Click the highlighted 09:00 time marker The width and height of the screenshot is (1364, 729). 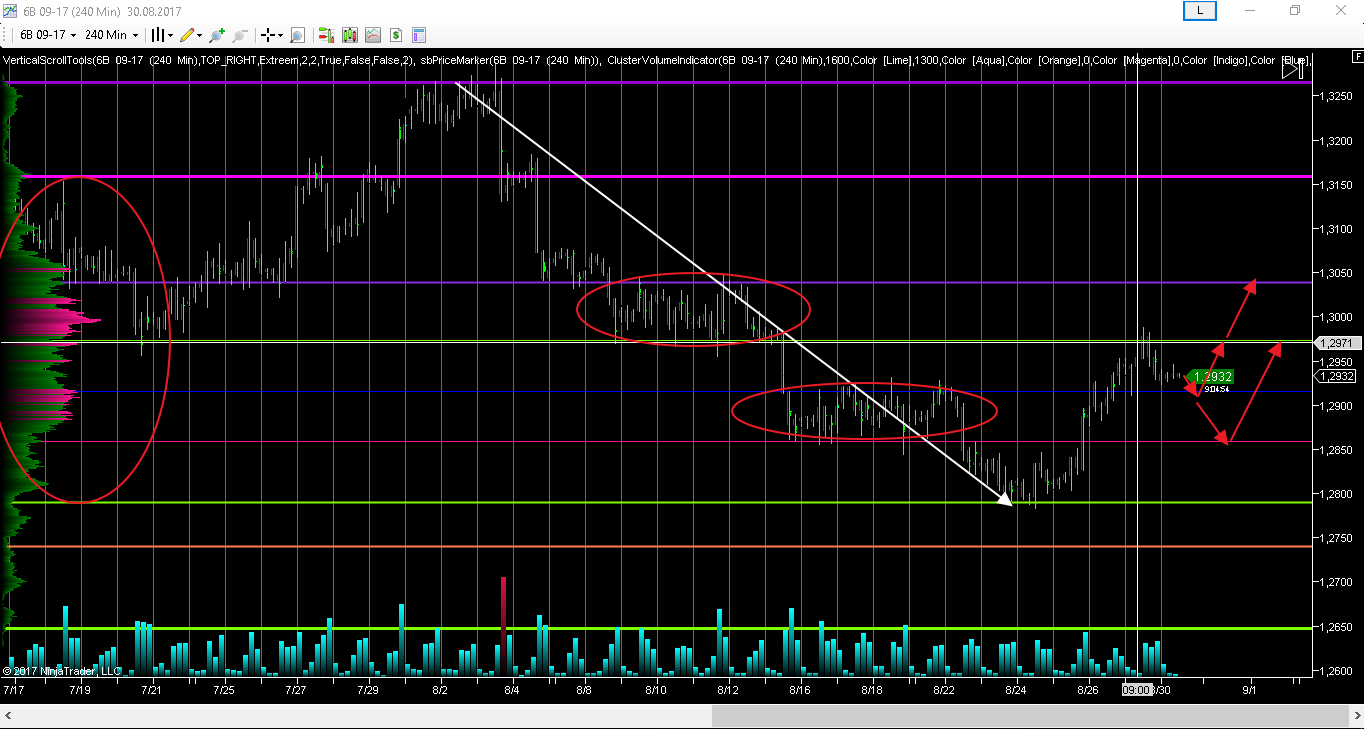(1135, 690)
